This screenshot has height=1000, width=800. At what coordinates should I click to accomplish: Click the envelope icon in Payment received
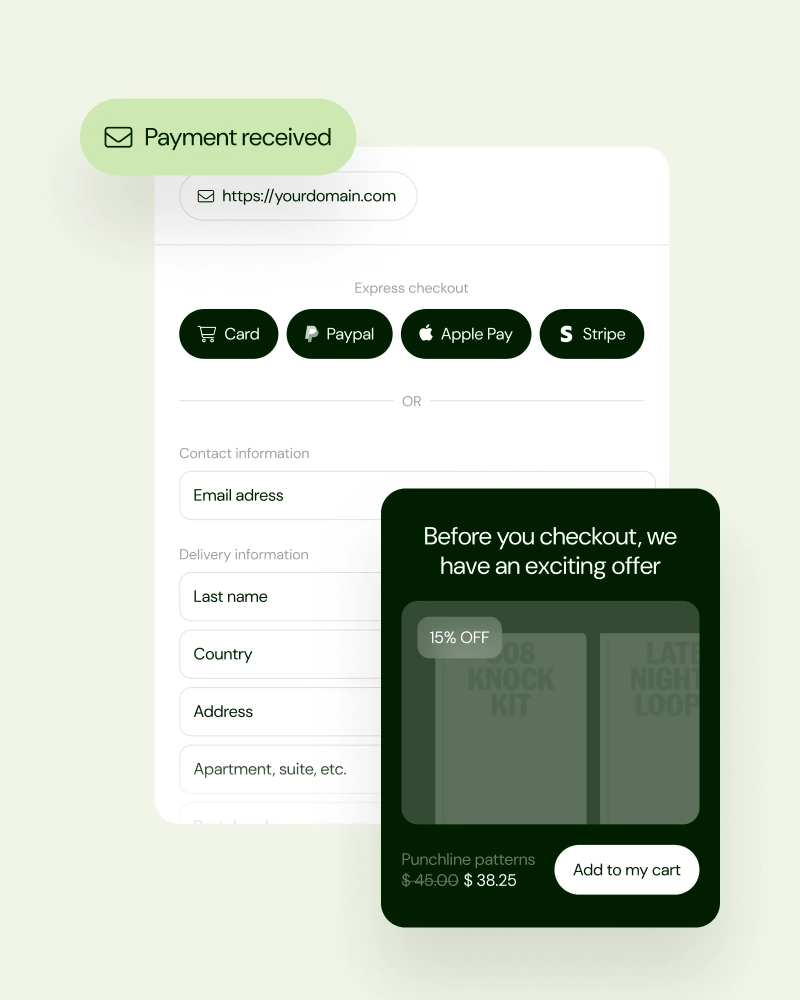point(119,137)
